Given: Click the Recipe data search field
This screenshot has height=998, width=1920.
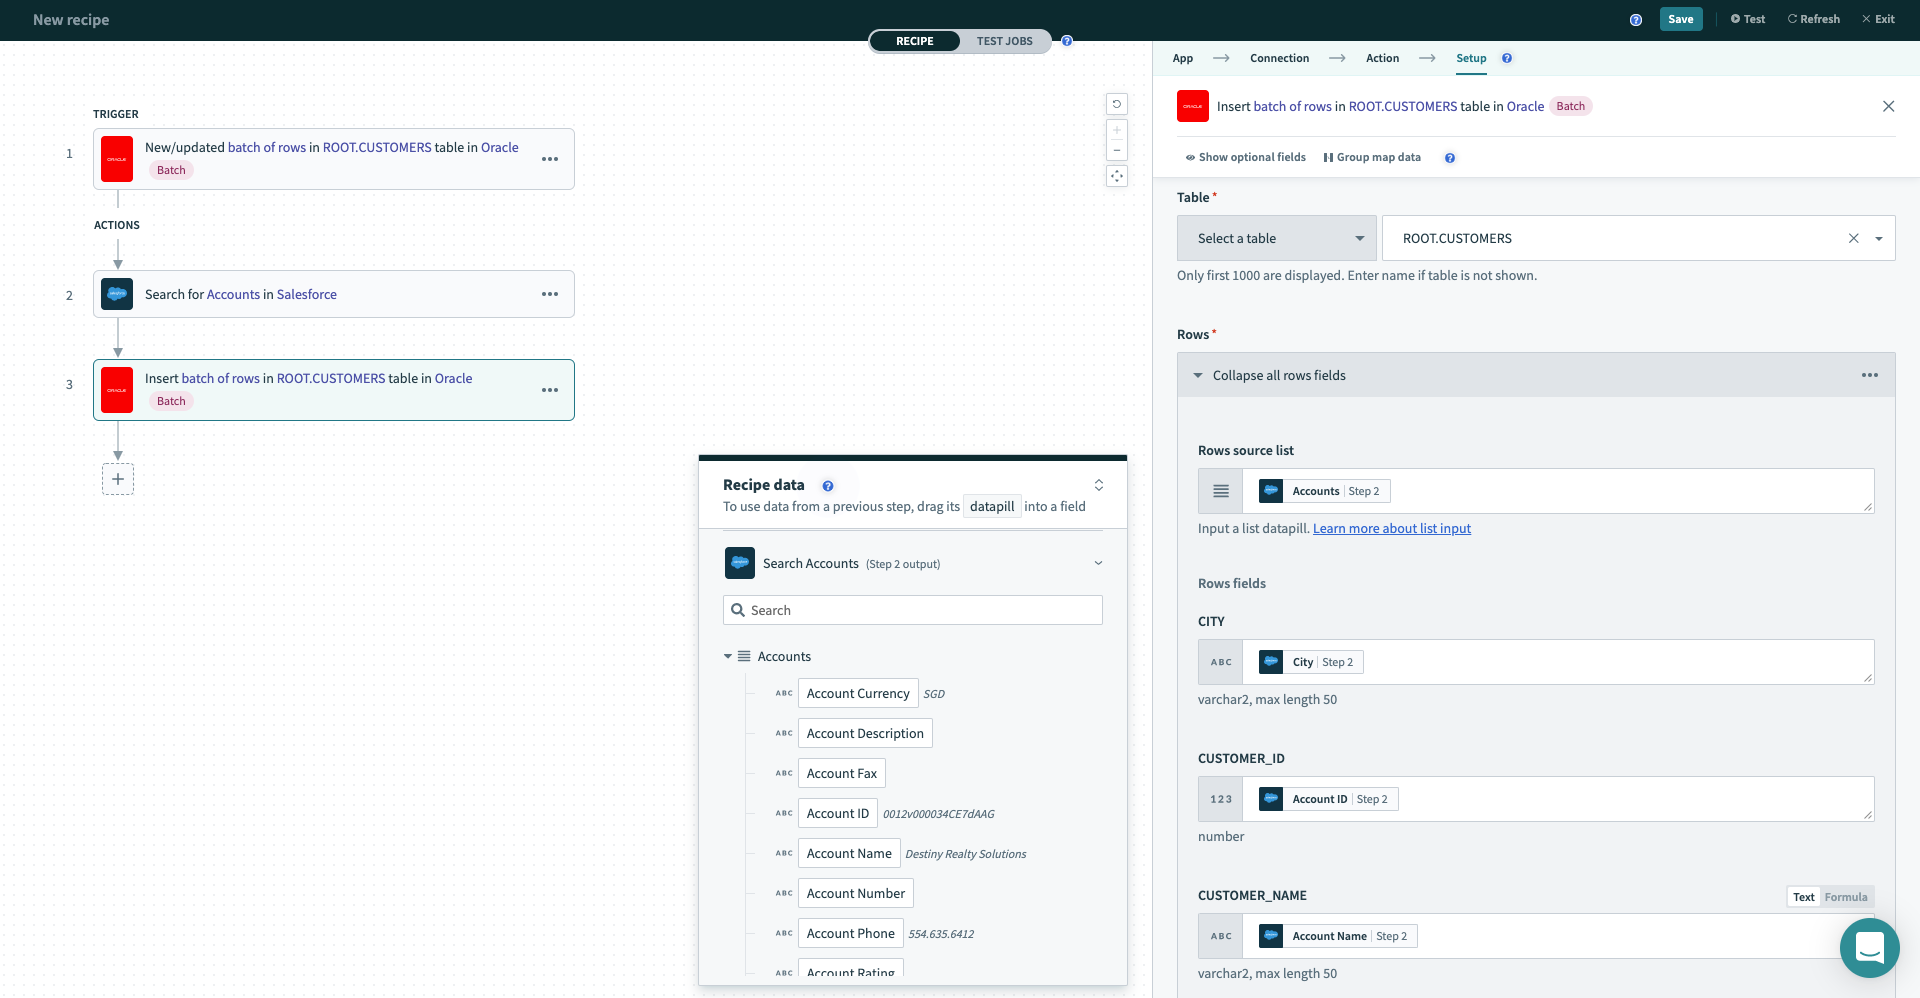Looking at the screenshot, I should [912, 610].
